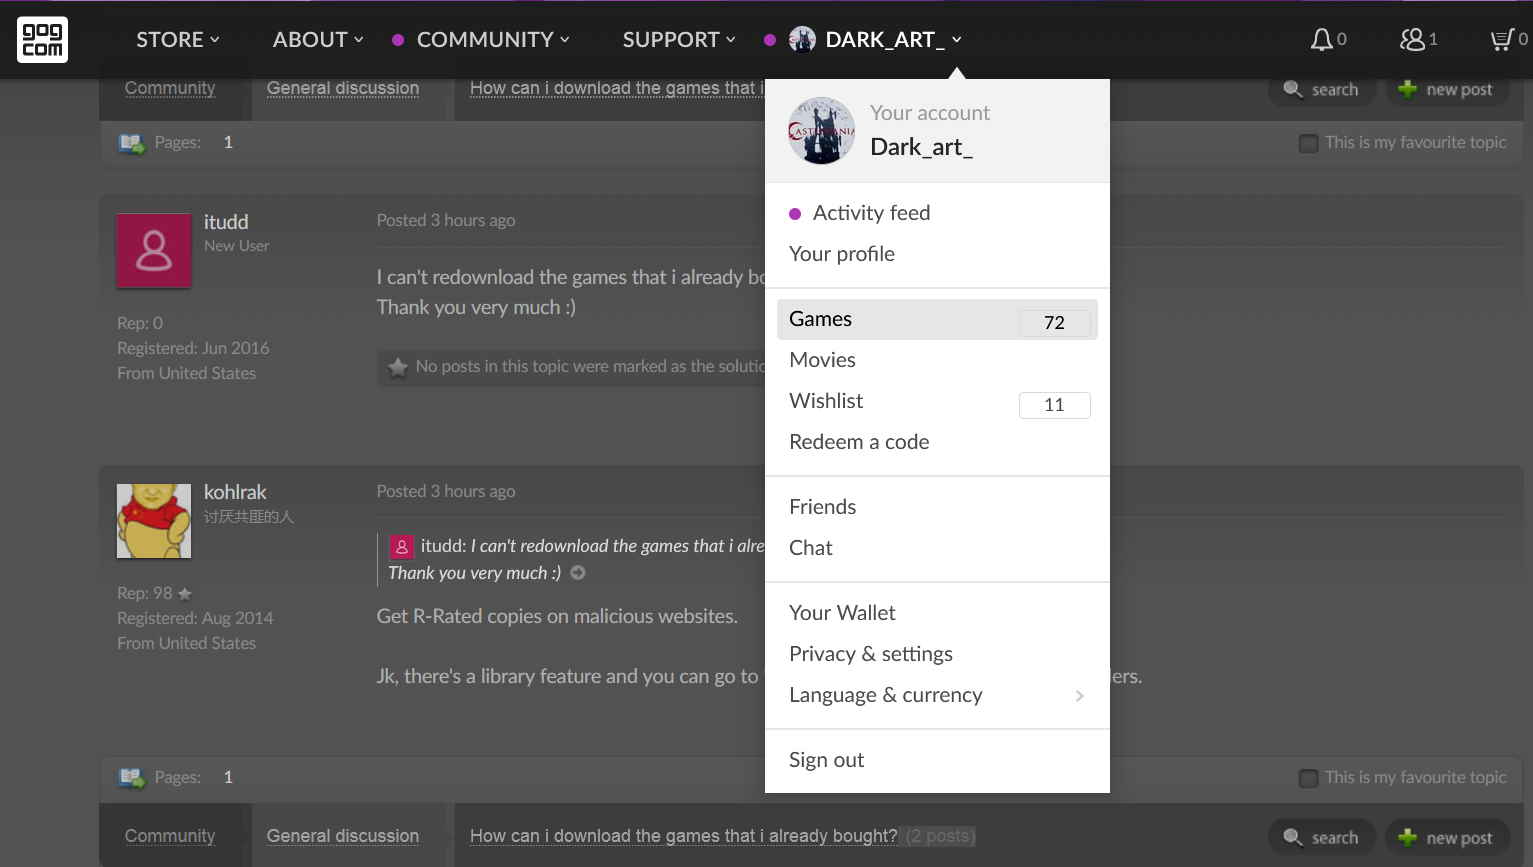1533x867 pixels.
Task: Select Redeem a code
Action: [x=859, y=442]
